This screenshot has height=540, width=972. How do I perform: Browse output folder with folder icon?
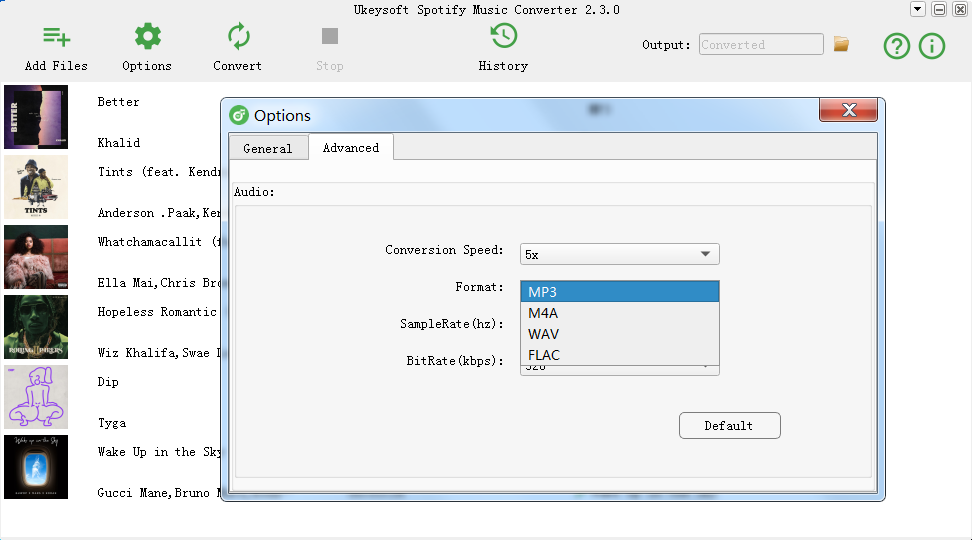[x=841, y=44]
